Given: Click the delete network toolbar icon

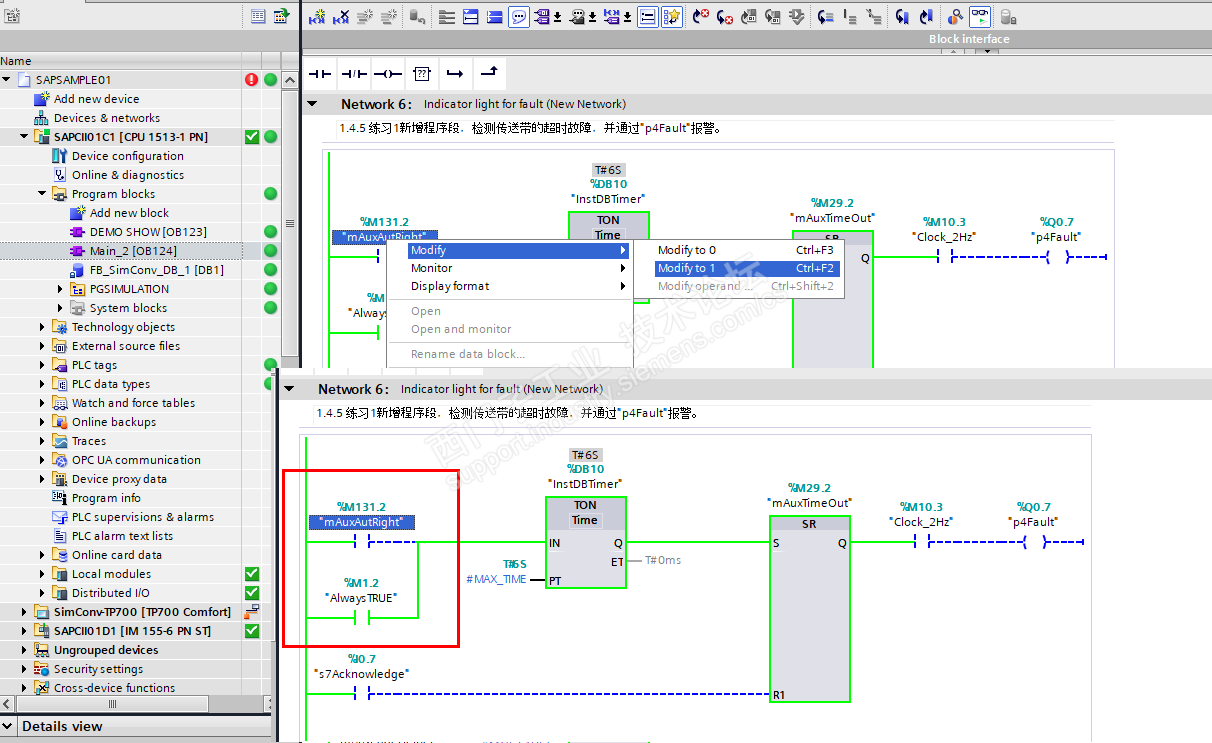Looking at the screenshot, I should pyautogui.click(x=341, y=17).
